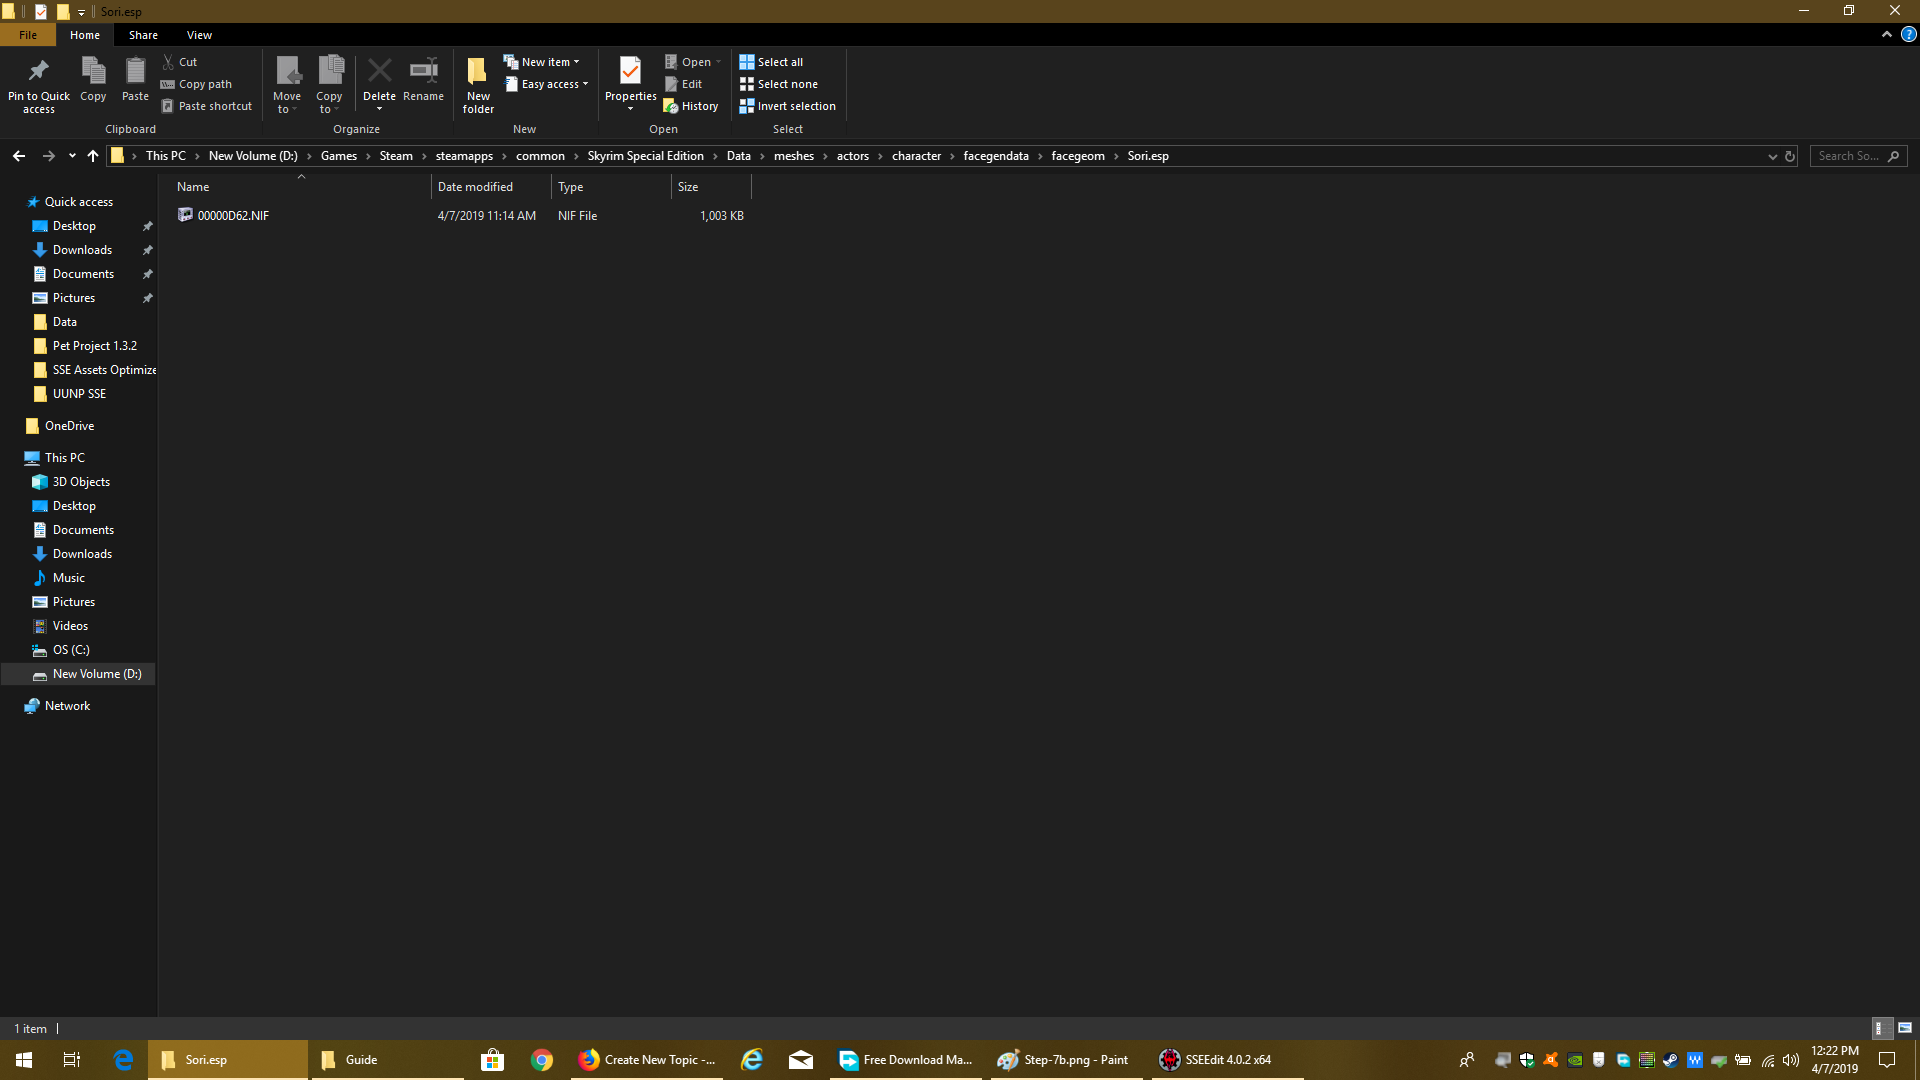The width and height of the screenshot is (1920, 1080).
Task: Expand the New item dropdown
Action: tap(541, 62)
